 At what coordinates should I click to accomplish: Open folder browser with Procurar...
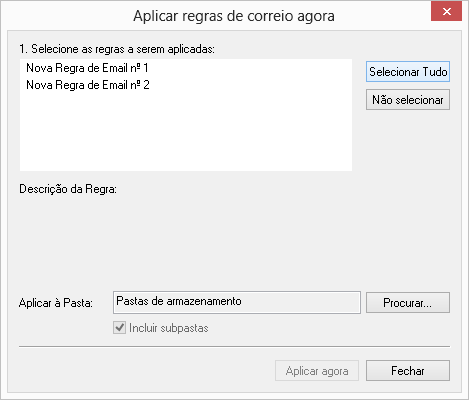(408, 303)
